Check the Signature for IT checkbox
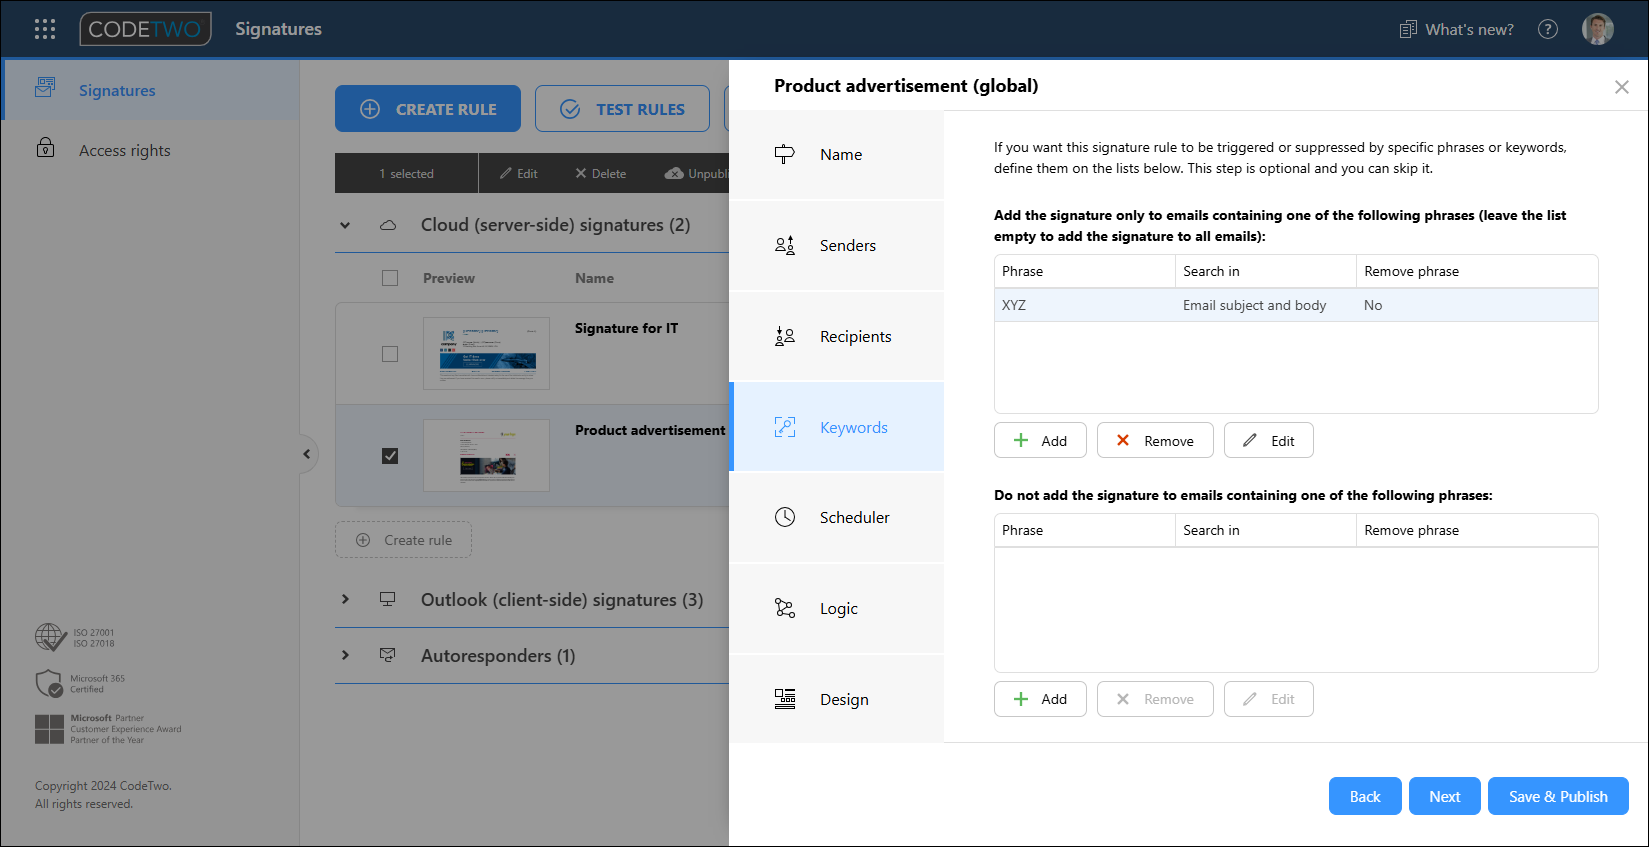 pyautogui.click(x=390, y=354)
